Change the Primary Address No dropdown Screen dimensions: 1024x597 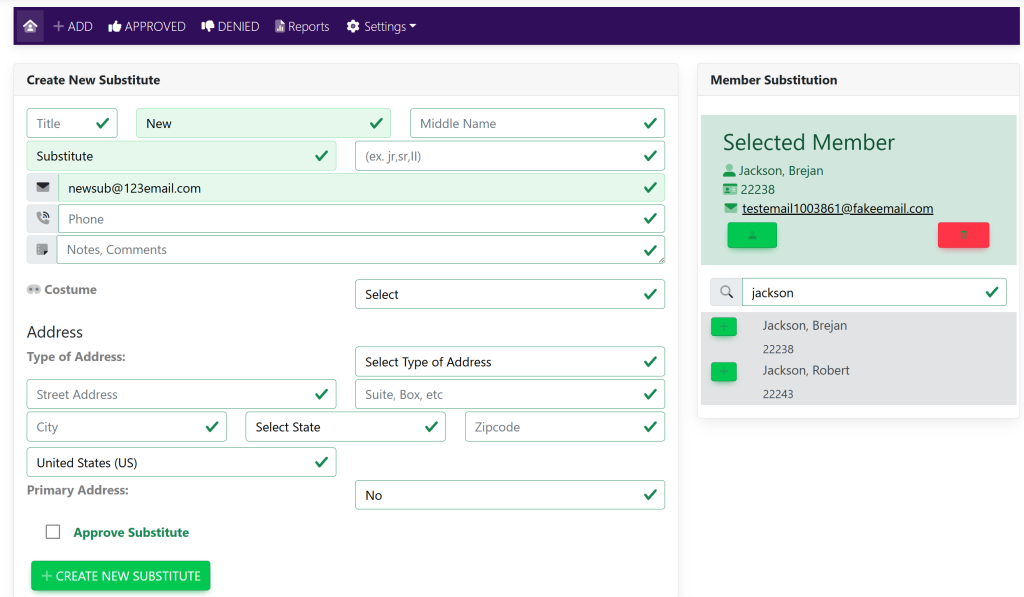(x=509, y=495)
